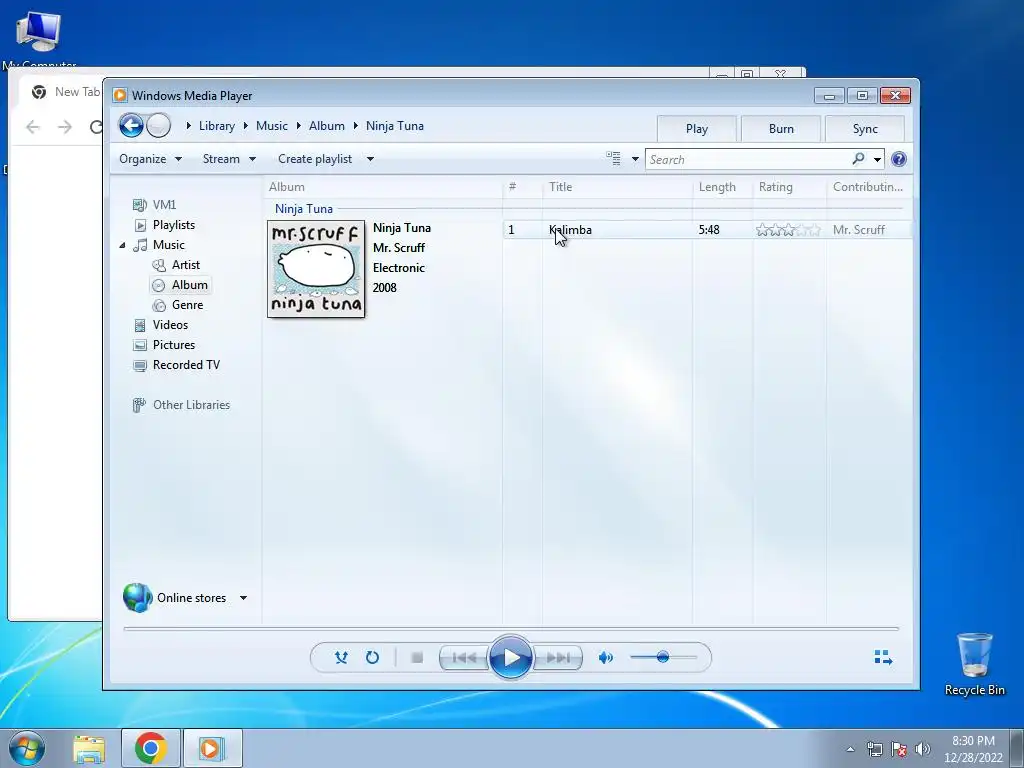Expand the View options dropdown arrow

[x=635, y=159]
